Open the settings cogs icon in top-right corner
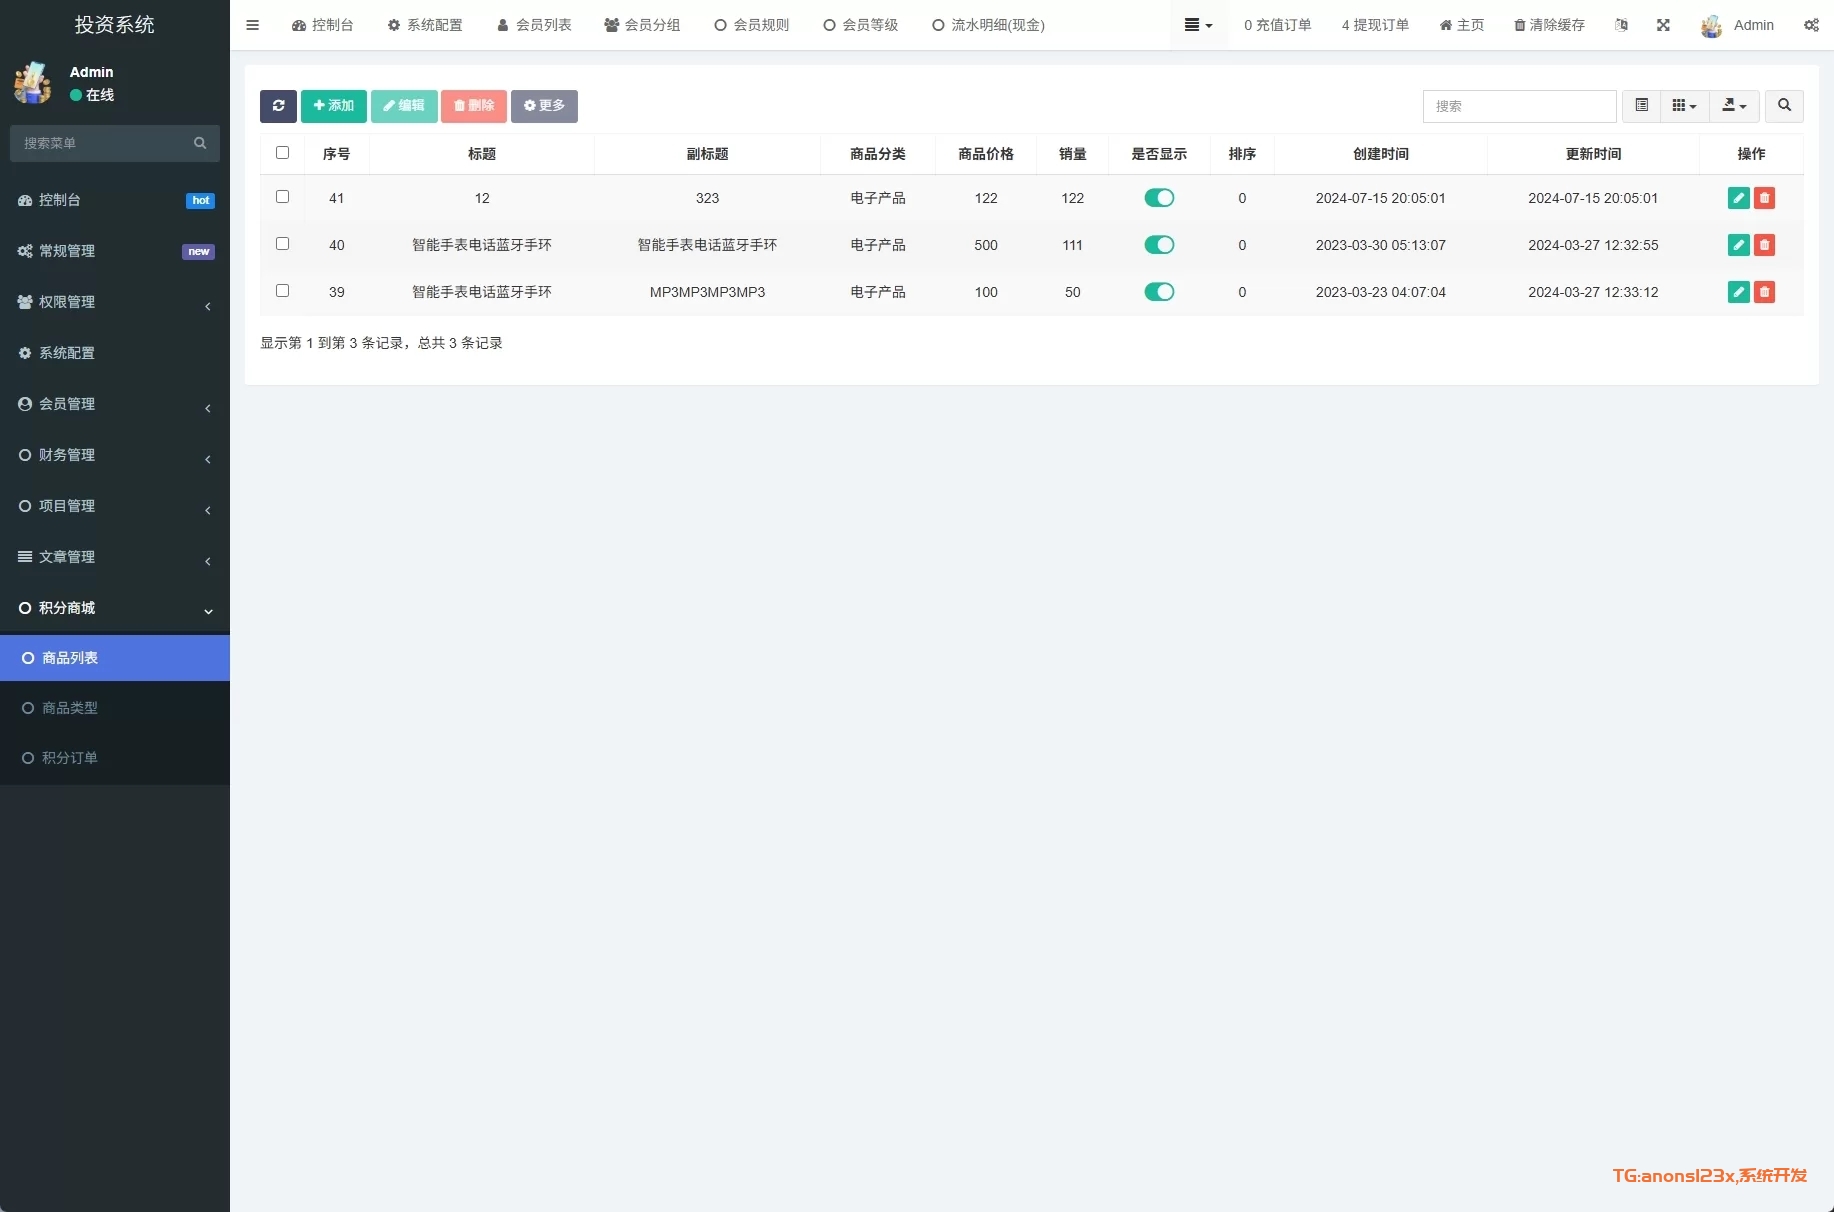The height and width of the screenshot is (1212, 1834). [1811, 25]
